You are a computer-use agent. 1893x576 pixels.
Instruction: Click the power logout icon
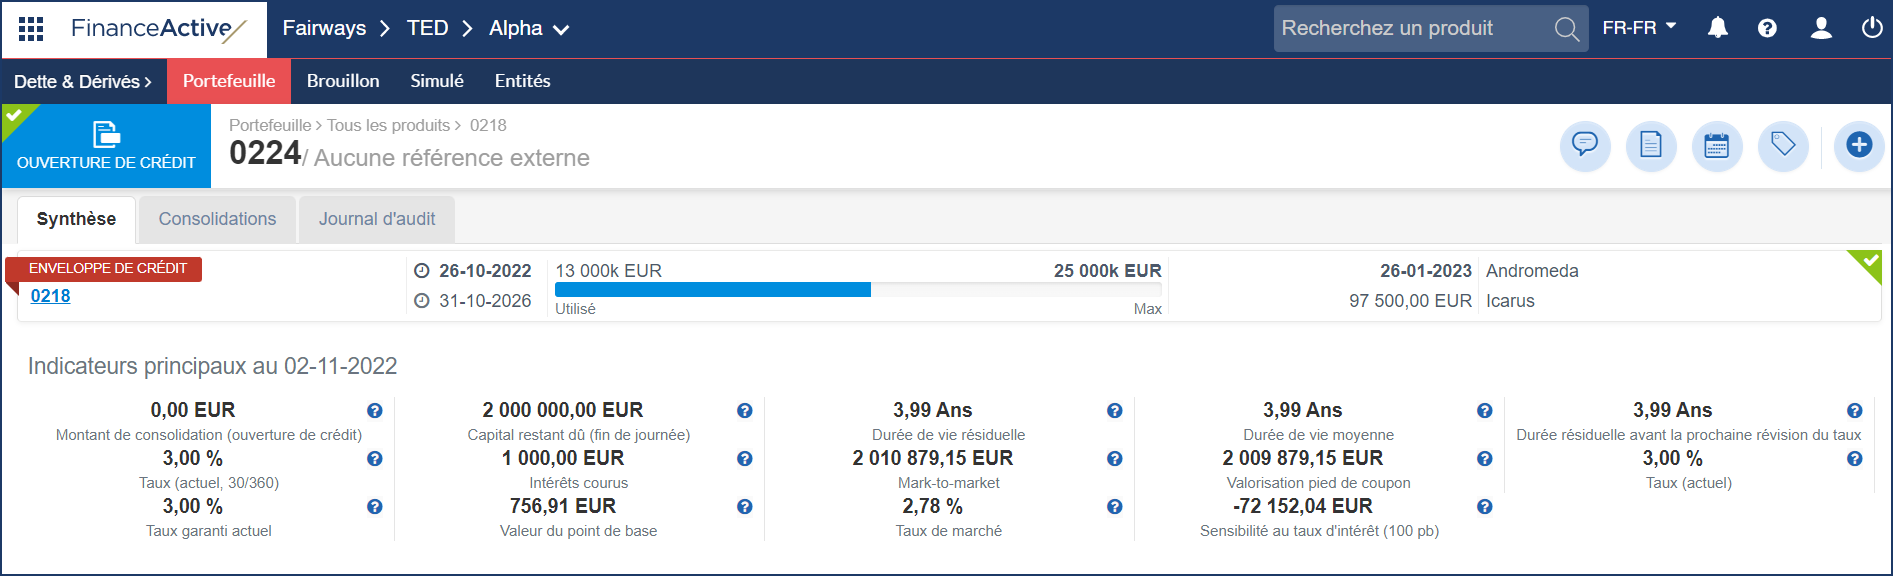(x=1872, y=28)
